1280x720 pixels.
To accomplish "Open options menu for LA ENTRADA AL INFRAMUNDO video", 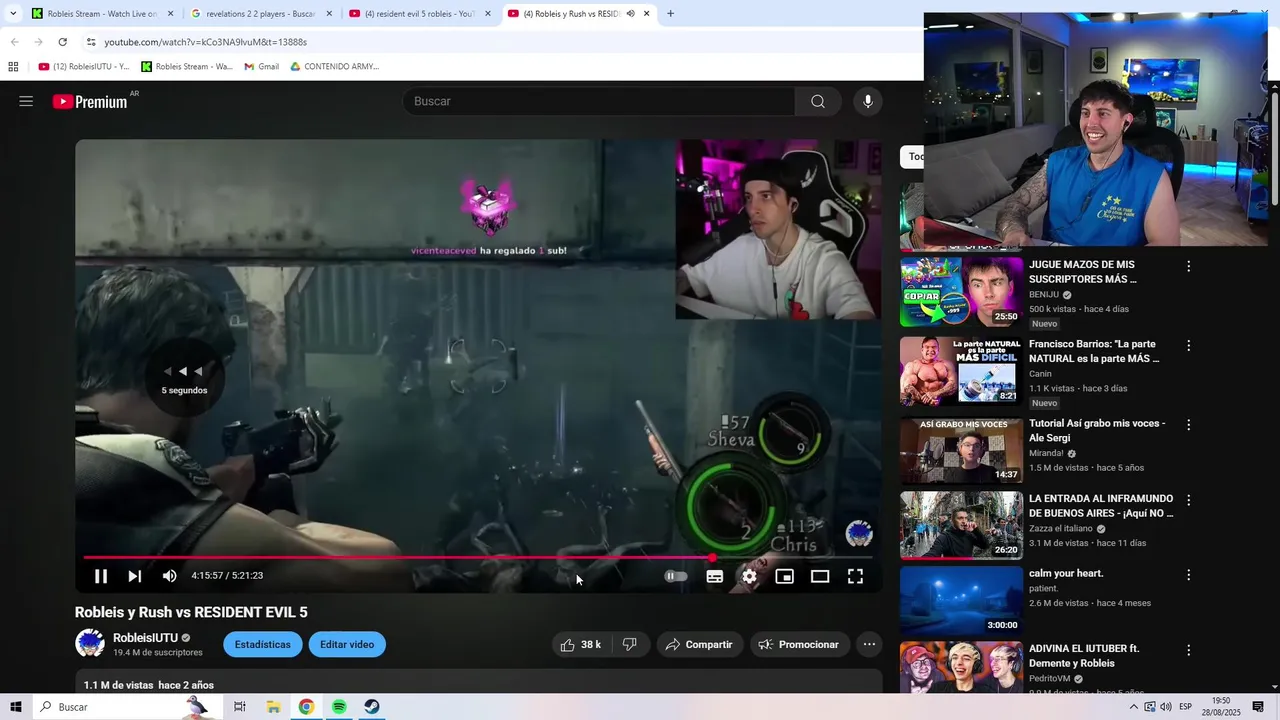I will point(1189,499).
